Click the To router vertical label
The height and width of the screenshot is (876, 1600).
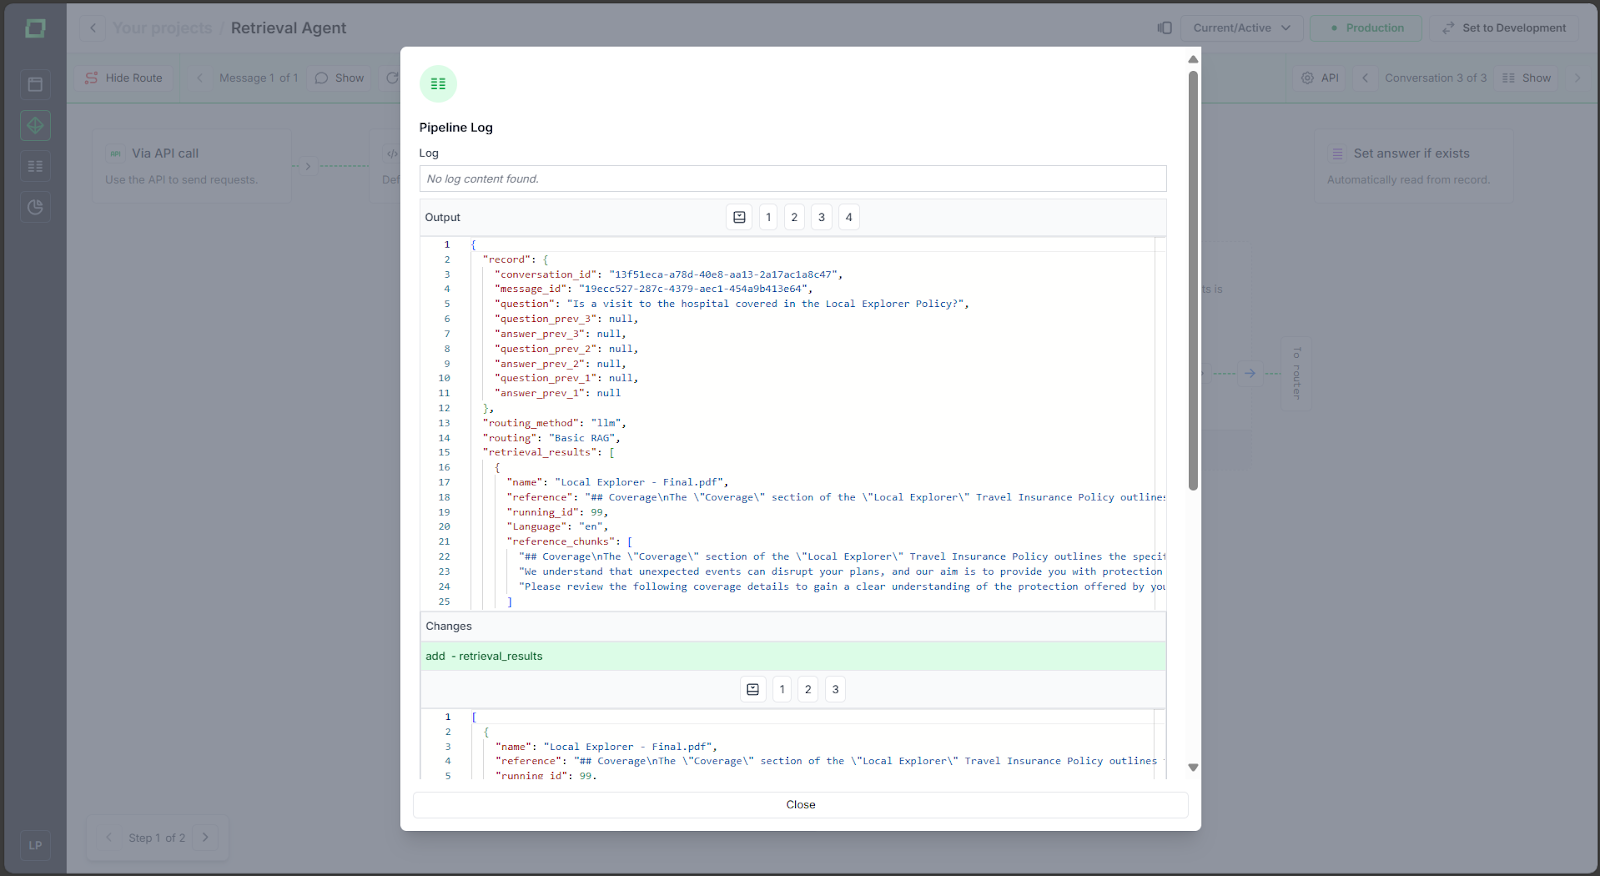1297,373
